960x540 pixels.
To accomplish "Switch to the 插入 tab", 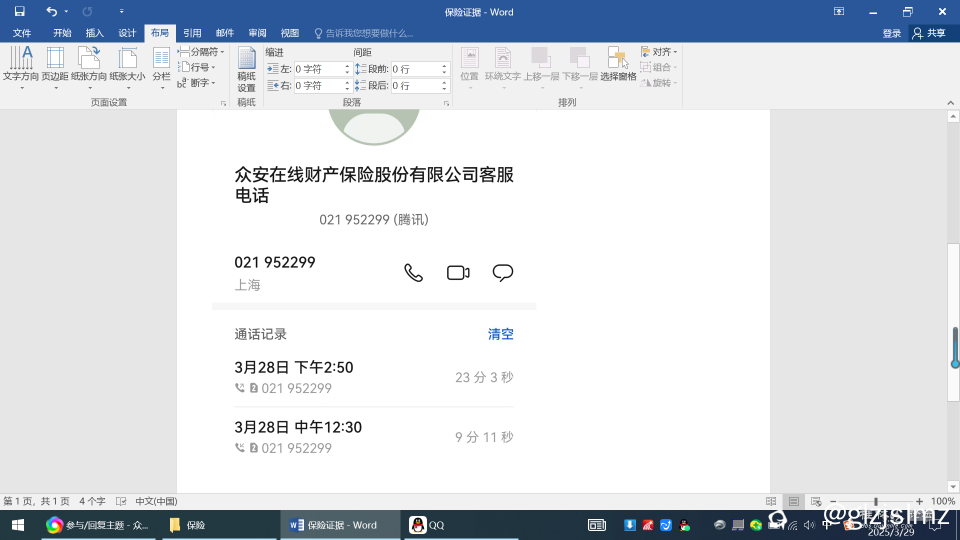I will 94,33.
